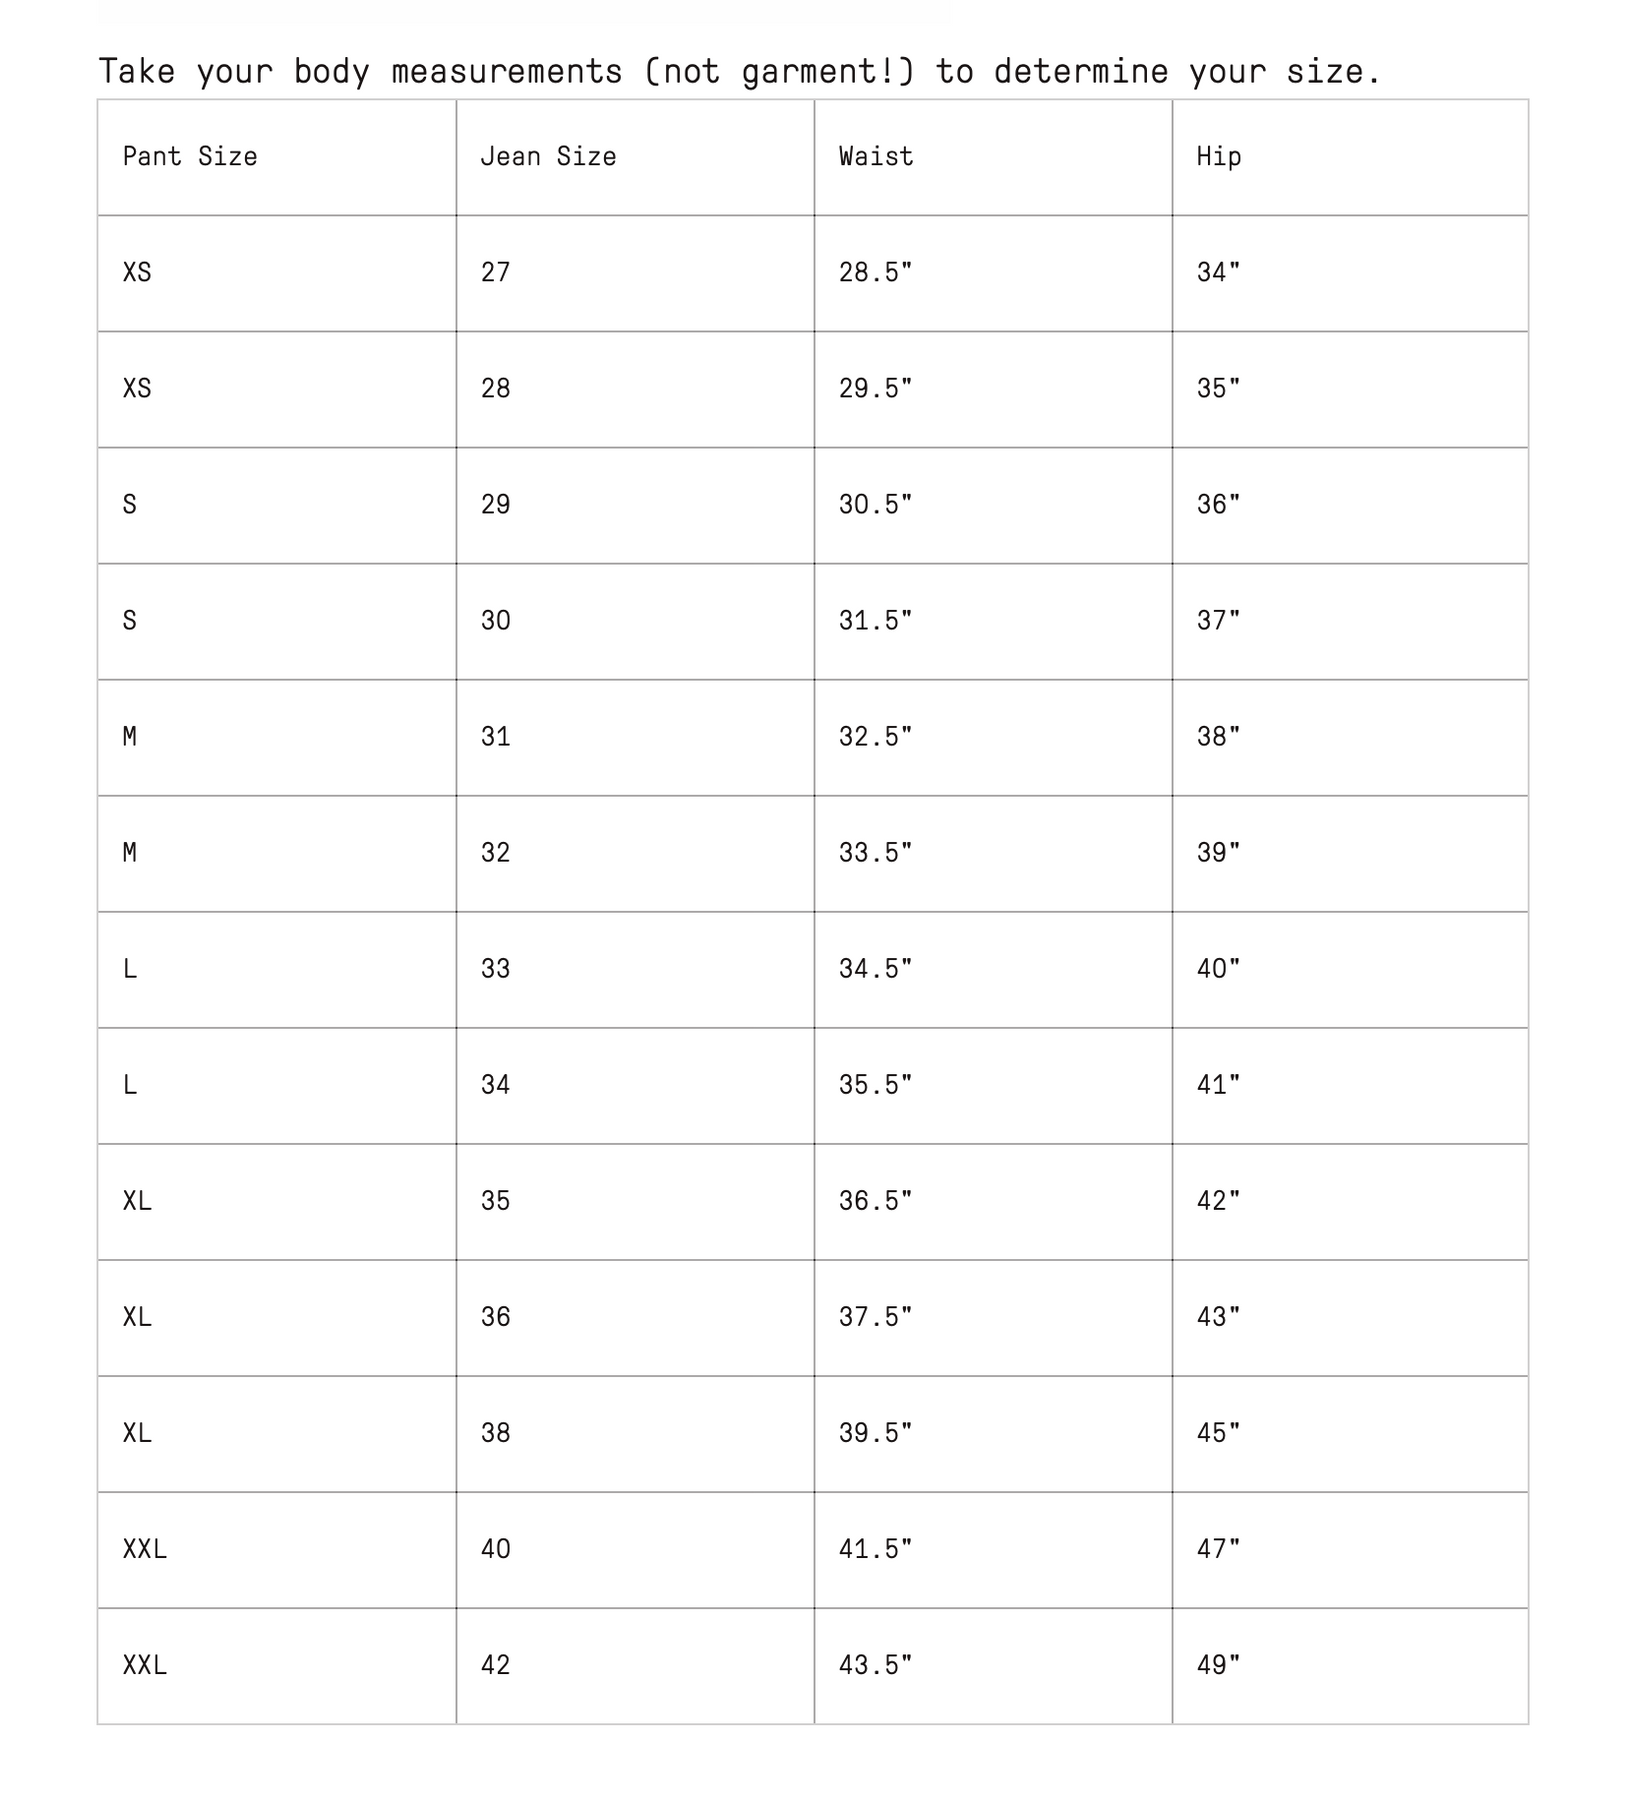
Task: Click the M pant size beside jean size 31
Action: coord(130,737)
